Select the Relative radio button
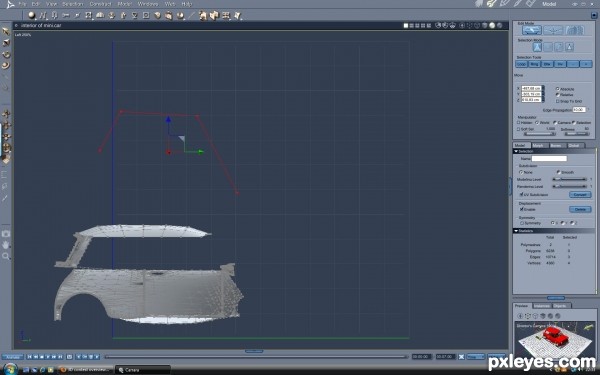This screenshot has width=600, height=375. 558,95
